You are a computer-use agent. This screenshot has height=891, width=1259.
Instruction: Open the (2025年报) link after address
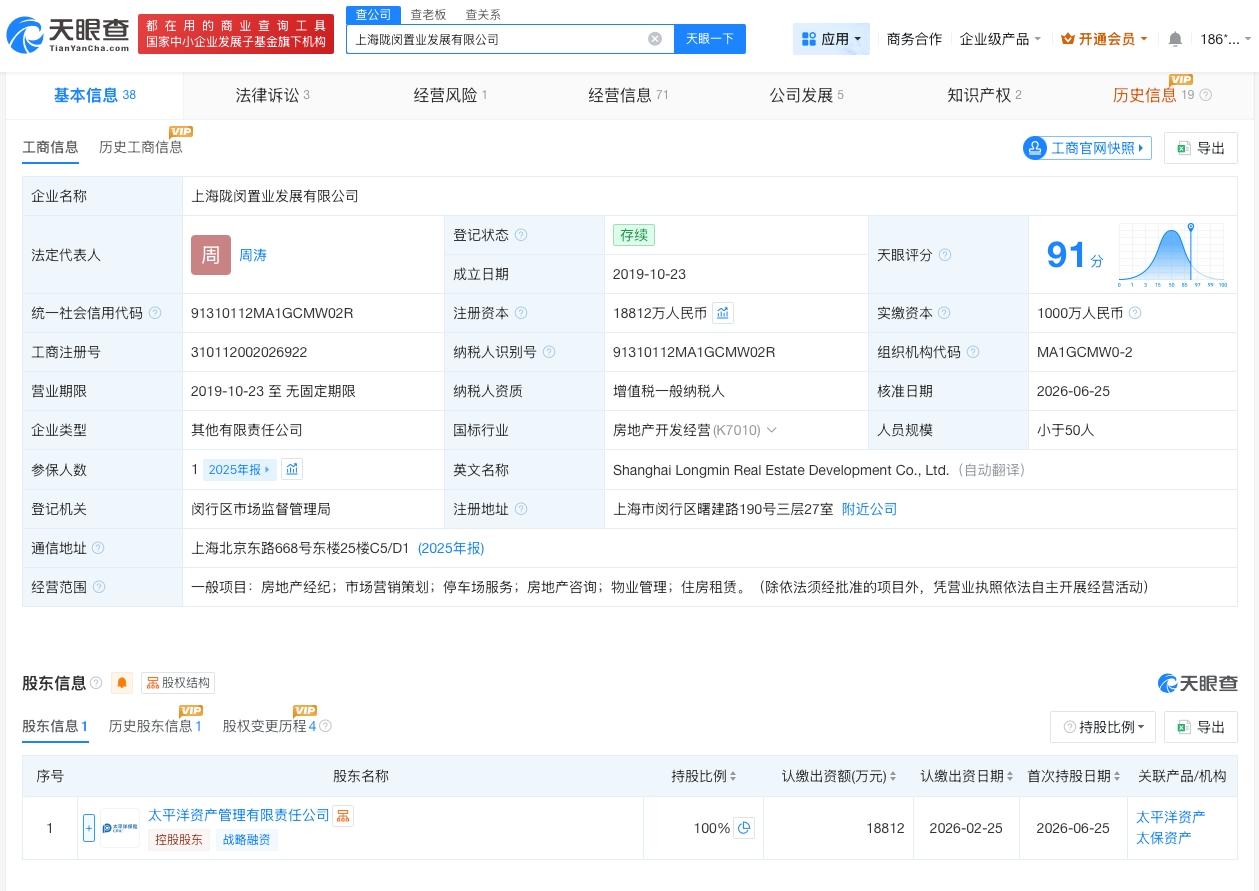pos(451,548)
